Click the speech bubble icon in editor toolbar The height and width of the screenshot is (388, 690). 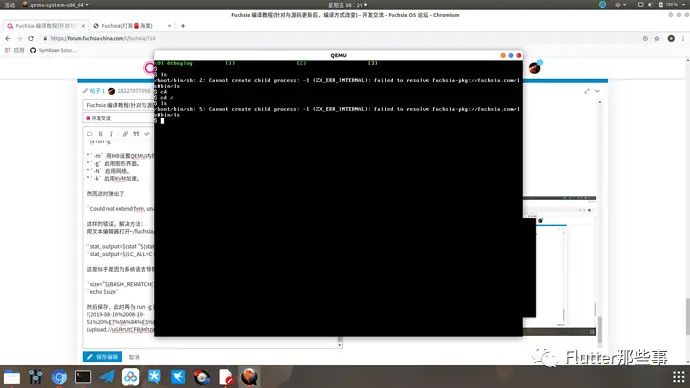(x=89, y=134)
